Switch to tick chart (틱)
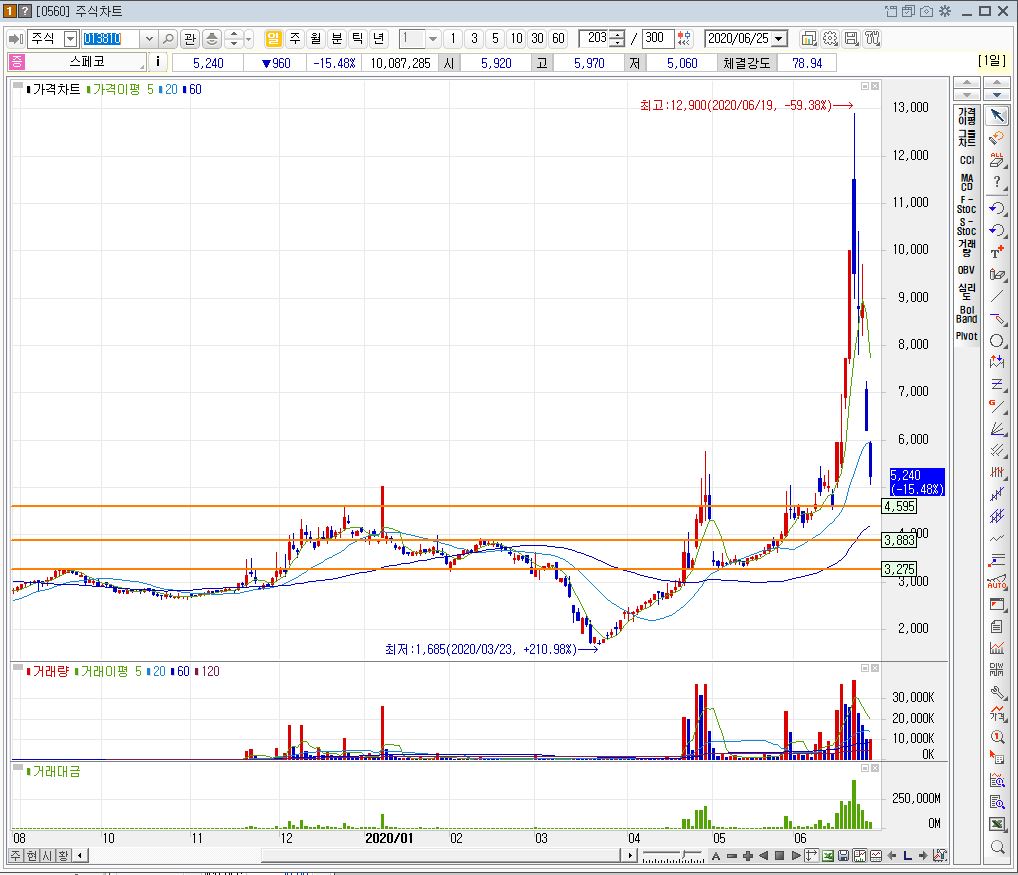Viewport: 1018px width, 875px height. coord(357,39)
